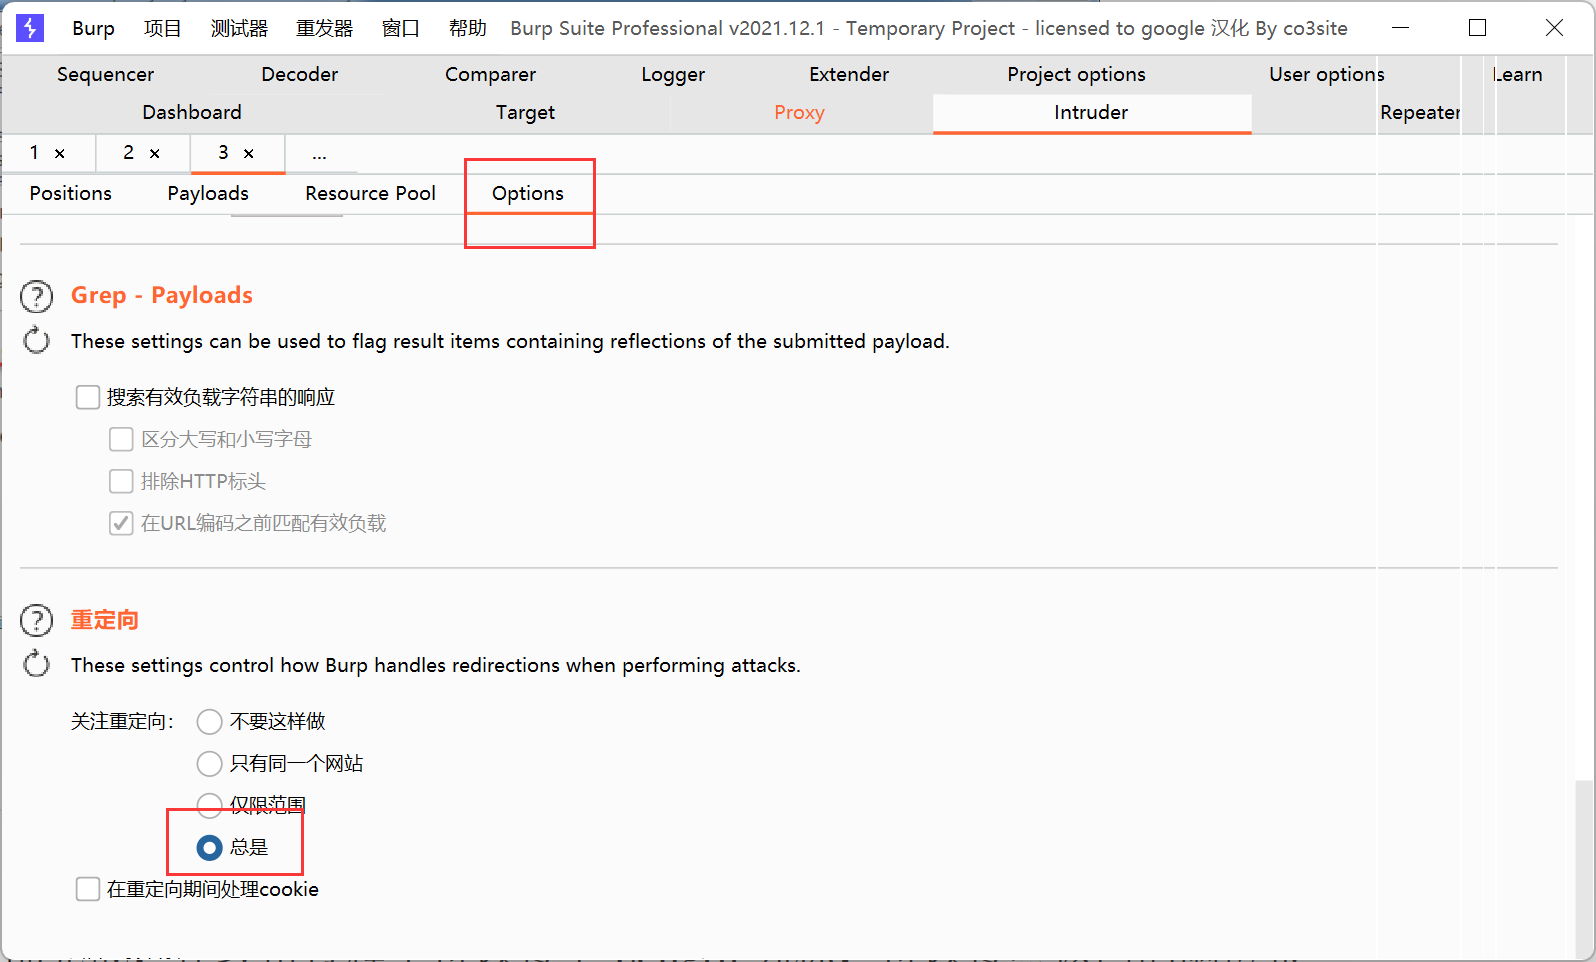Open the User options tab
The width and height of the screenshot is (1596, 962).
pyautogui.click(x=1327, y=74)
